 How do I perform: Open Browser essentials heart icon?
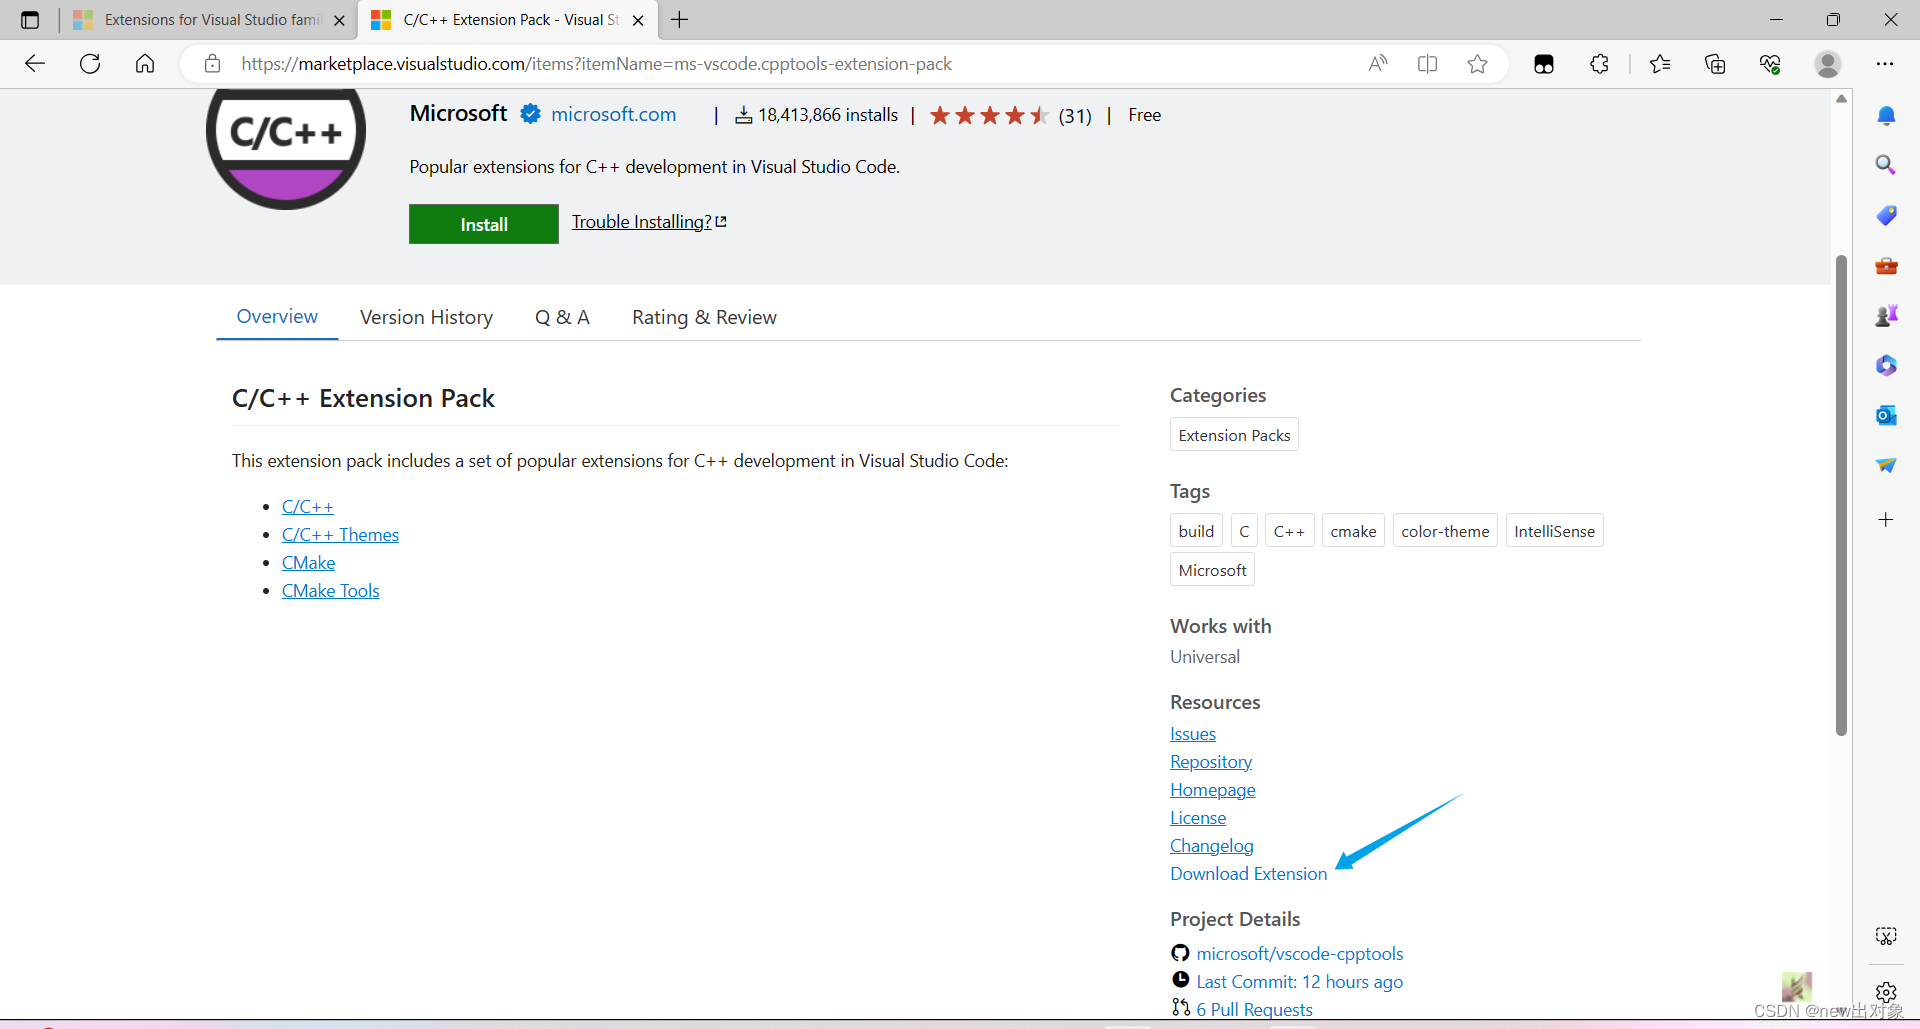(1770, 64)
